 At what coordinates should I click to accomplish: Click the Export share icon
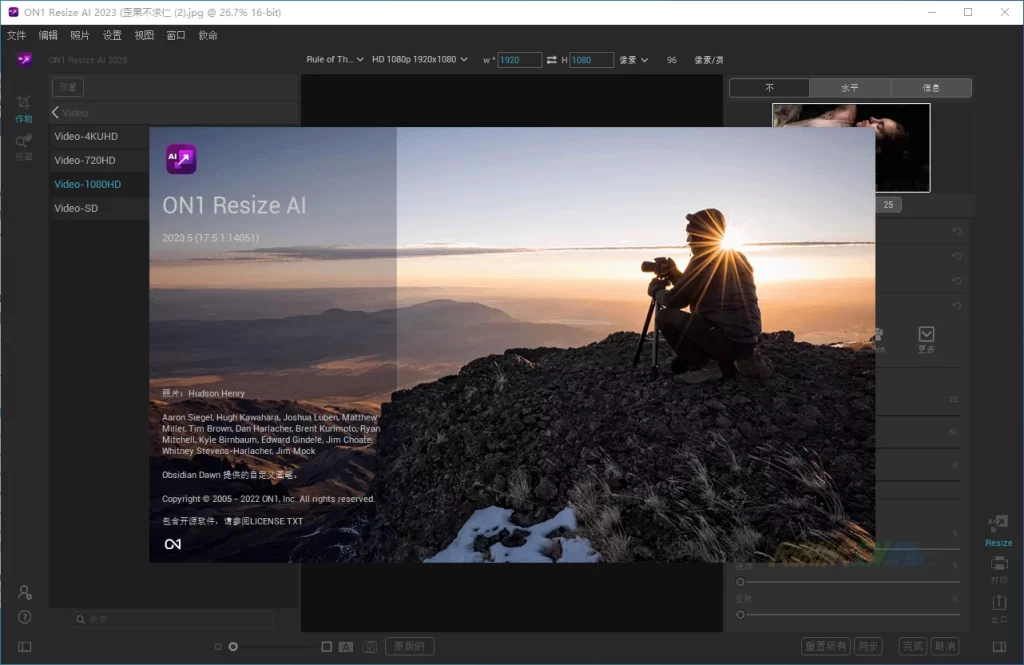click(x=998, y=603)
